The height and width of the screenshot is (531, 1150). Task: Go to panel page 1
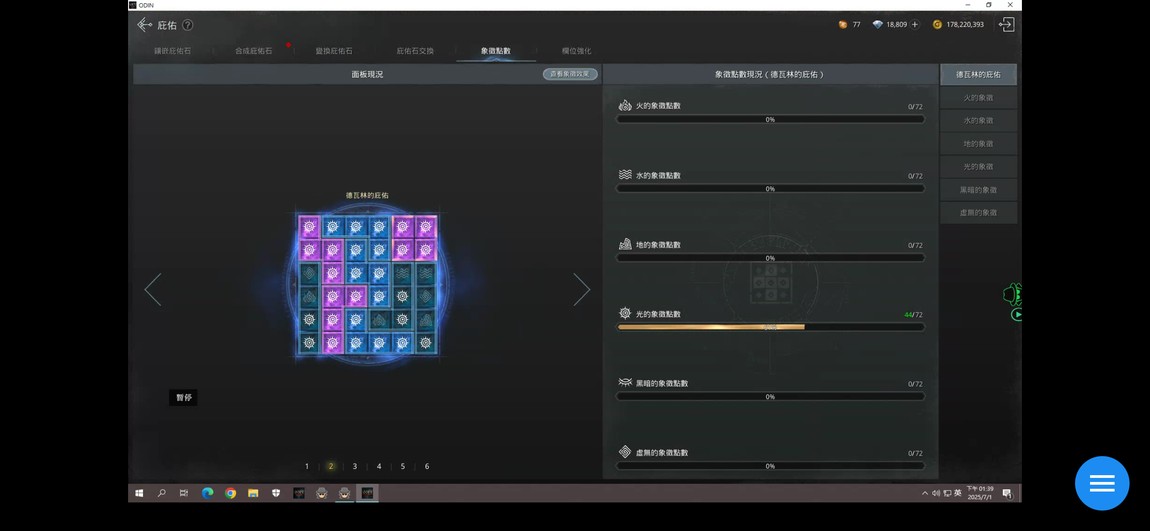(x=307, y=466)
